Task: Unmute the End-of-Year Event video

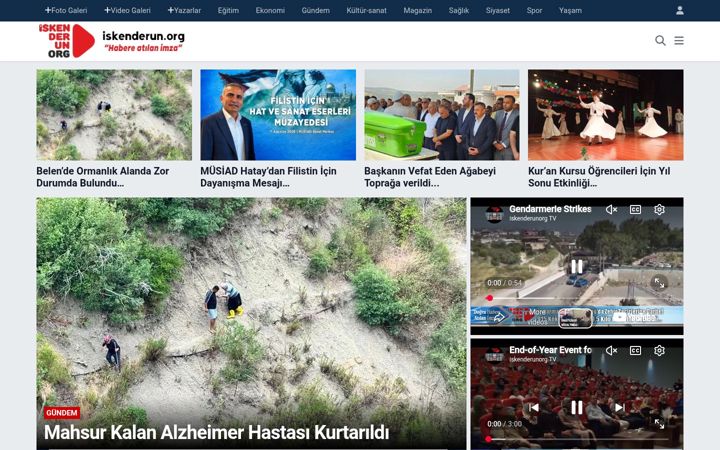Action: pos(611,350)
